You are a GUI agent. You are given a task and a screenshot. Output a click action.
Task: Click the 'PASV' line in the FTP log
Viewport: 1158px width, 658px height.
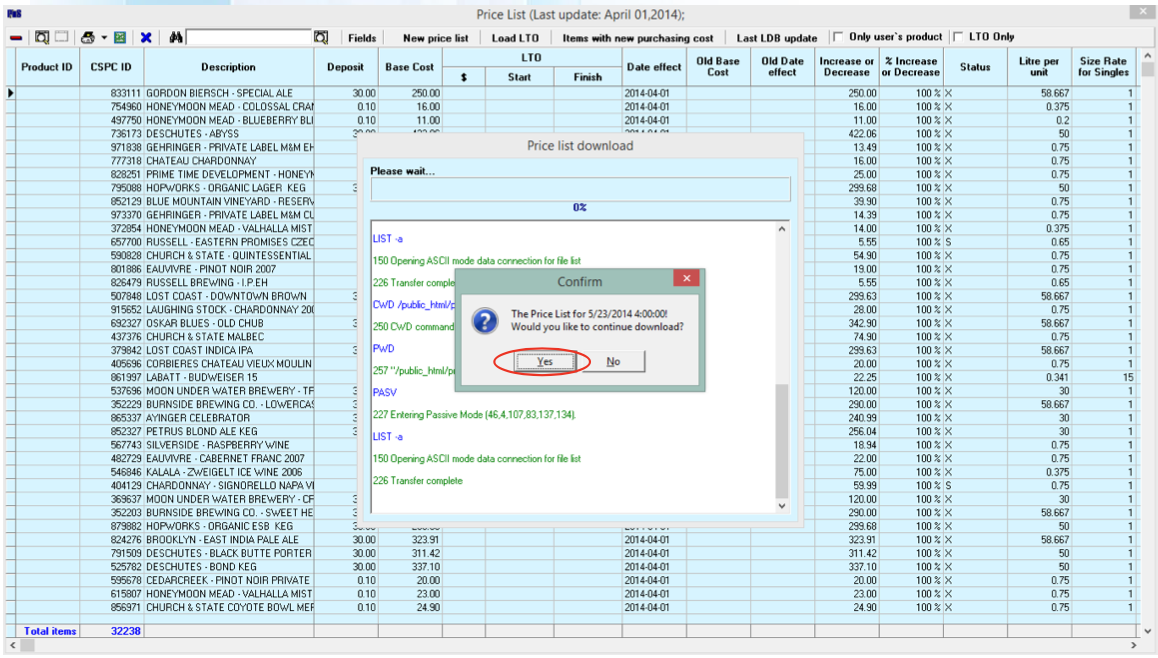click(385, 392)
